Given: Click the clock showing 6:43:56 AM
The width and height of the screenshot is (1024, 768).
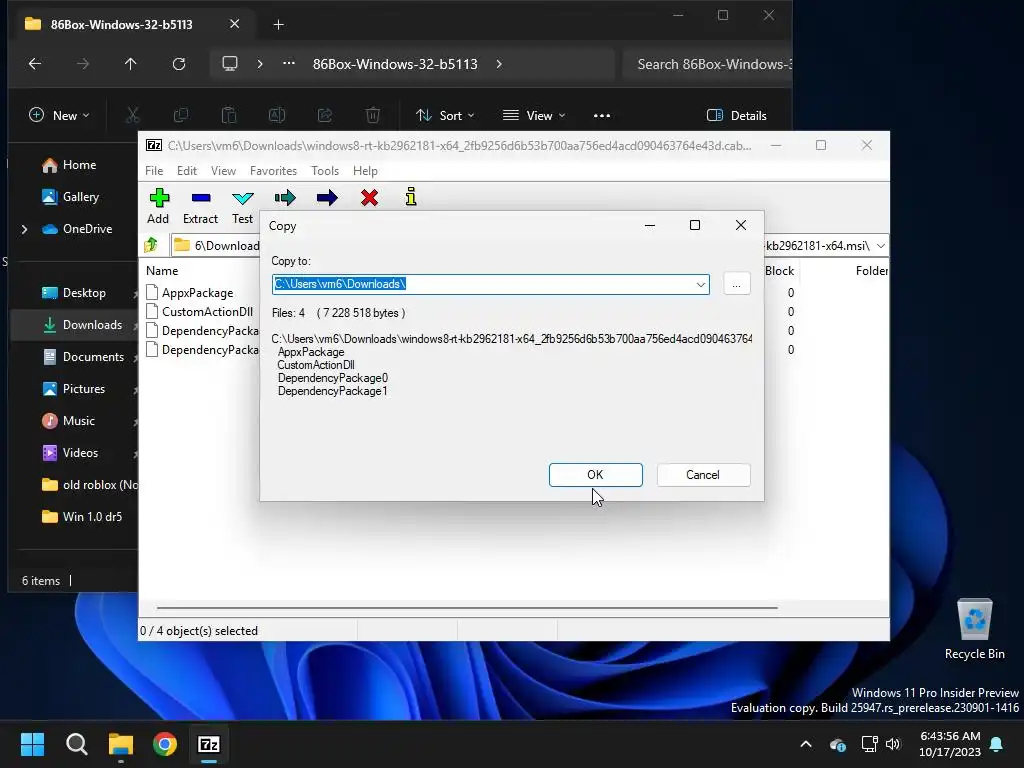Looking at the screenshot, I should click(950, 735).
